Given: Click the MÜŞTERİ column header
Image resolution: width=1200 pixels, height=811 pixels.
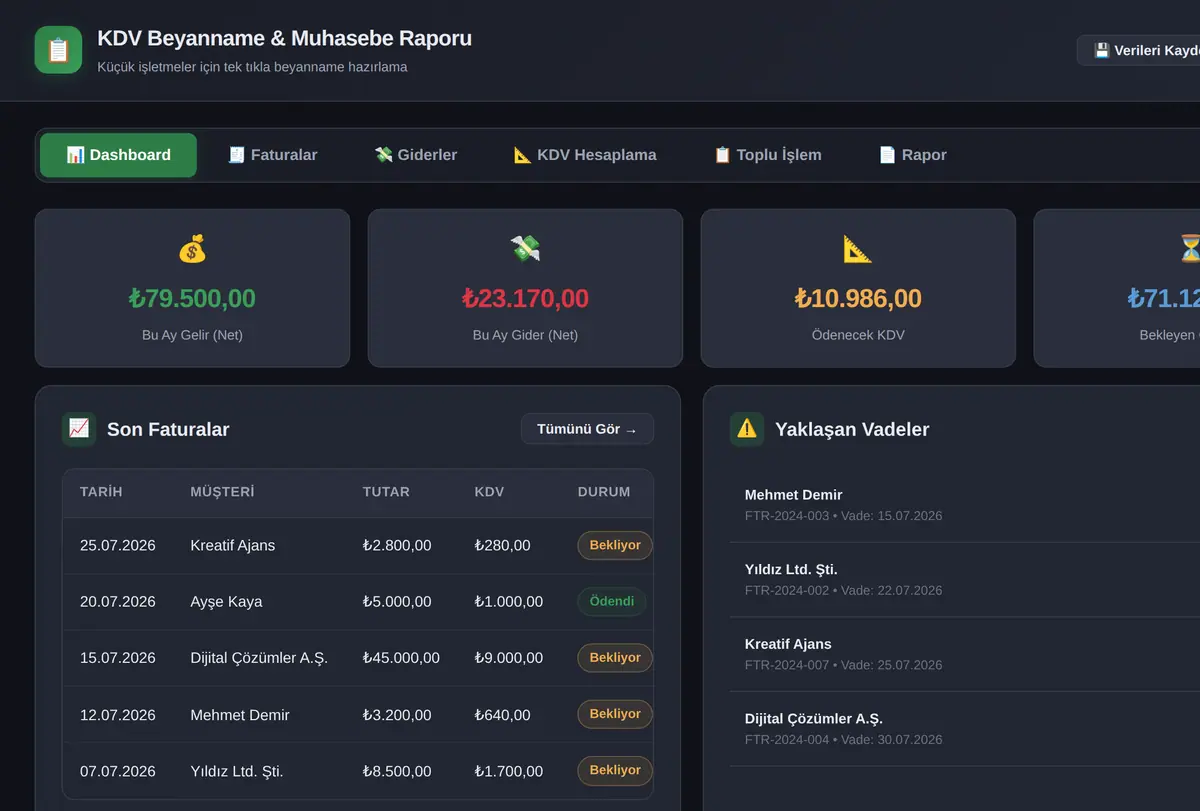Looking at the screenshot, I should [222, 492].
